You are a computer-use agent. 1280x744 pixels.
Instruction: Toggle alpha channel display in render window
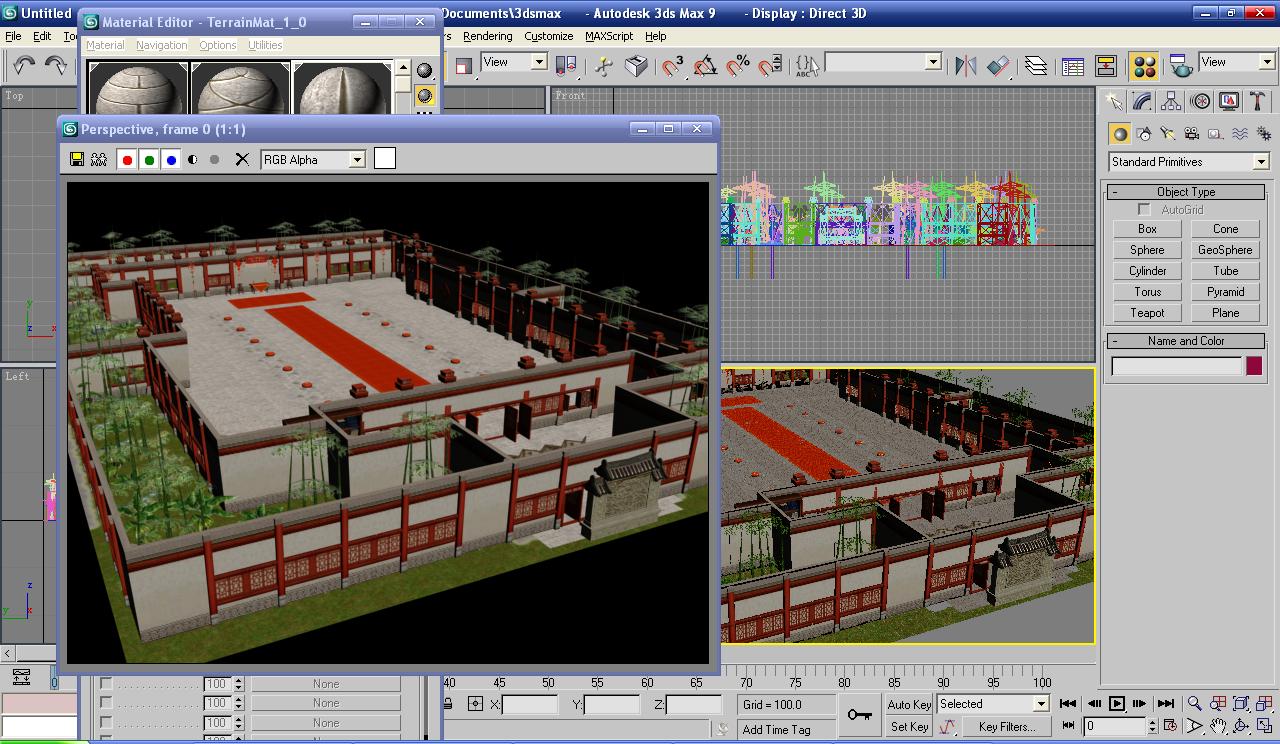[193, 159]
